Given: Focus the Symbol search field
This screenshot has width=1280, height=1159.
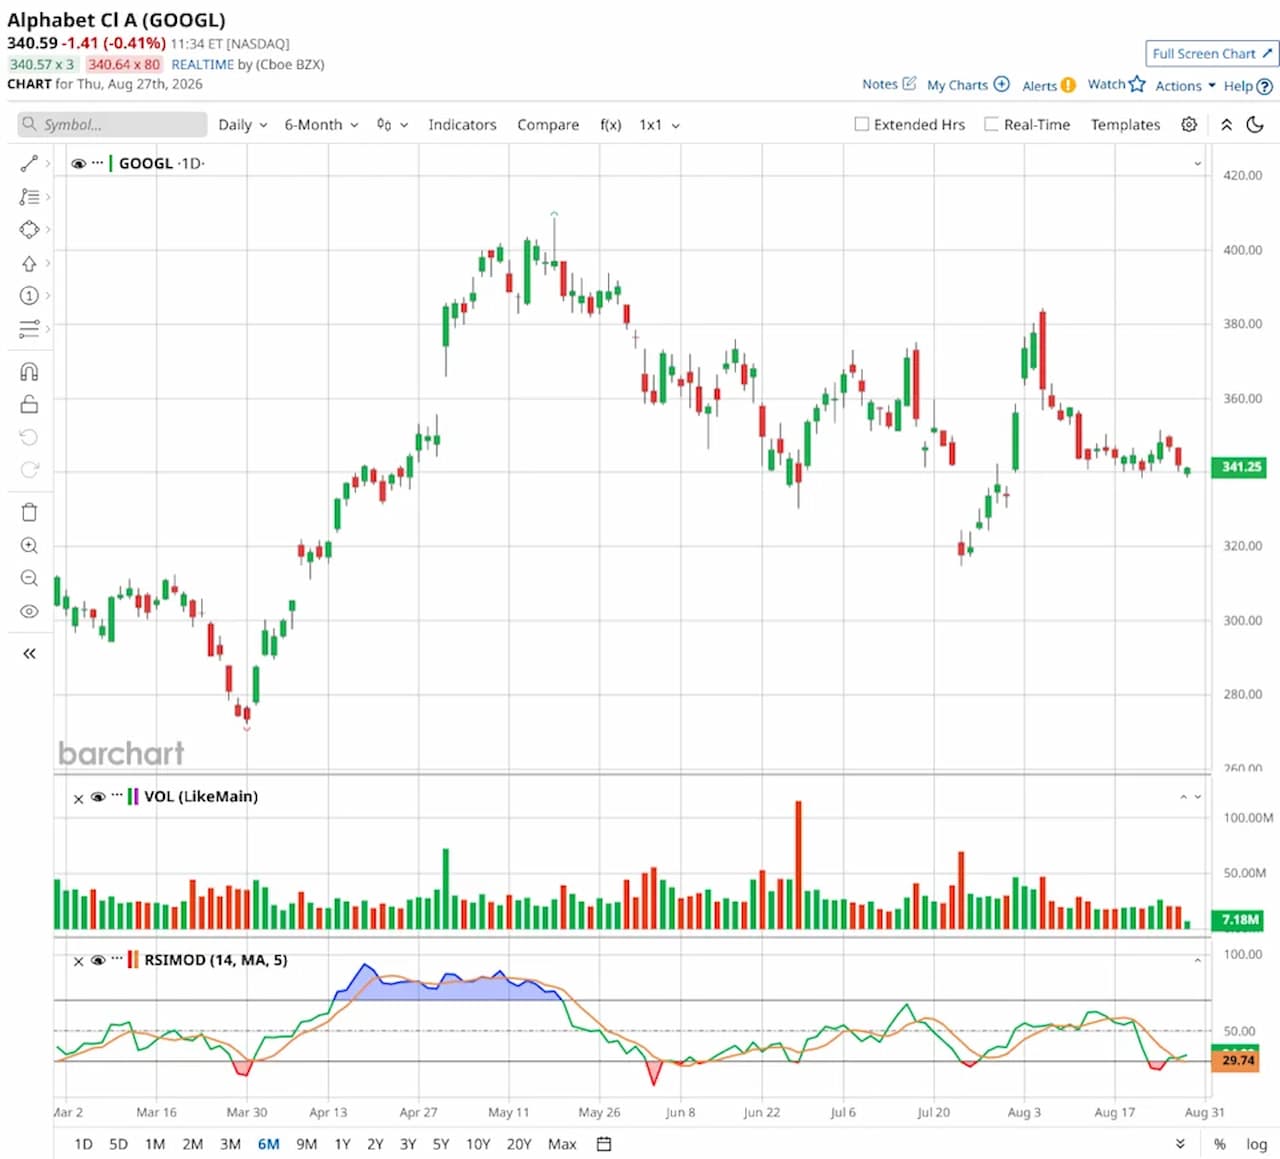Looking at the screenshot, I should [112, 125].
